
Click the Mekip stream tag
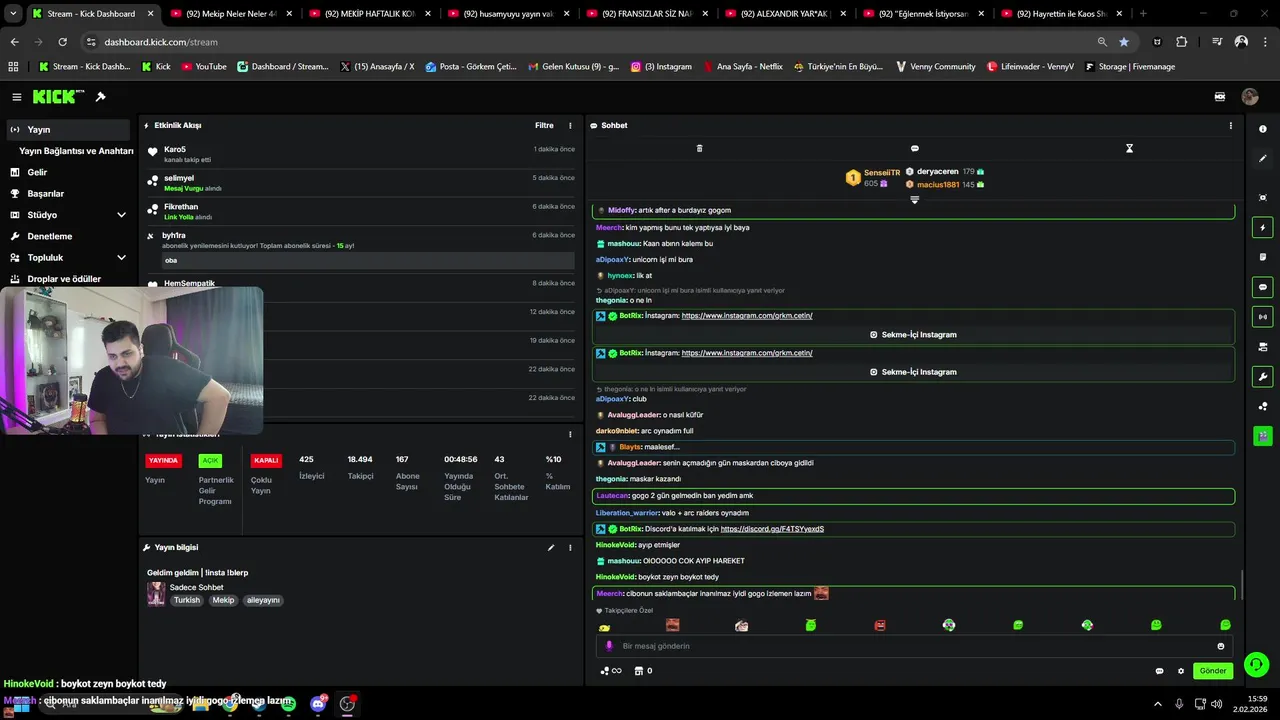tap(223, 600)
